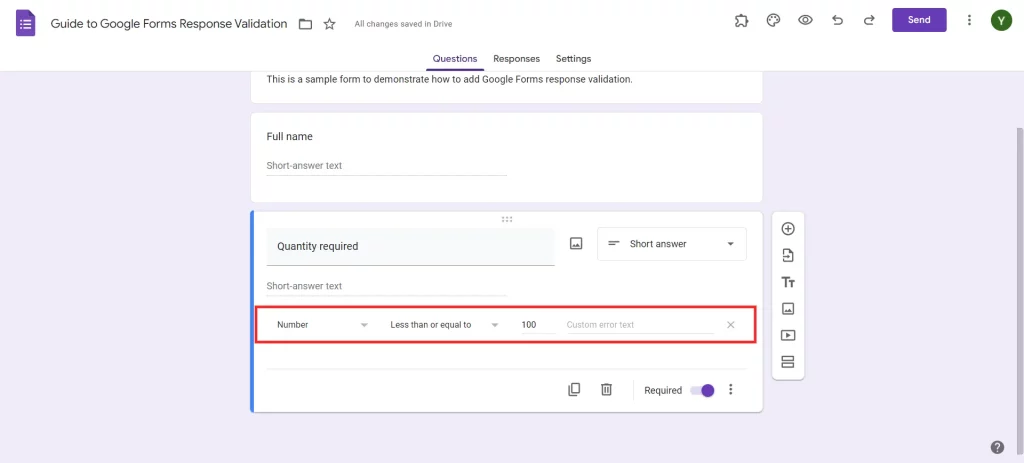The height and width of the screenshot is (463, 1024).
Task: Click the Quantity required question title field
Action: coord(410,247)
